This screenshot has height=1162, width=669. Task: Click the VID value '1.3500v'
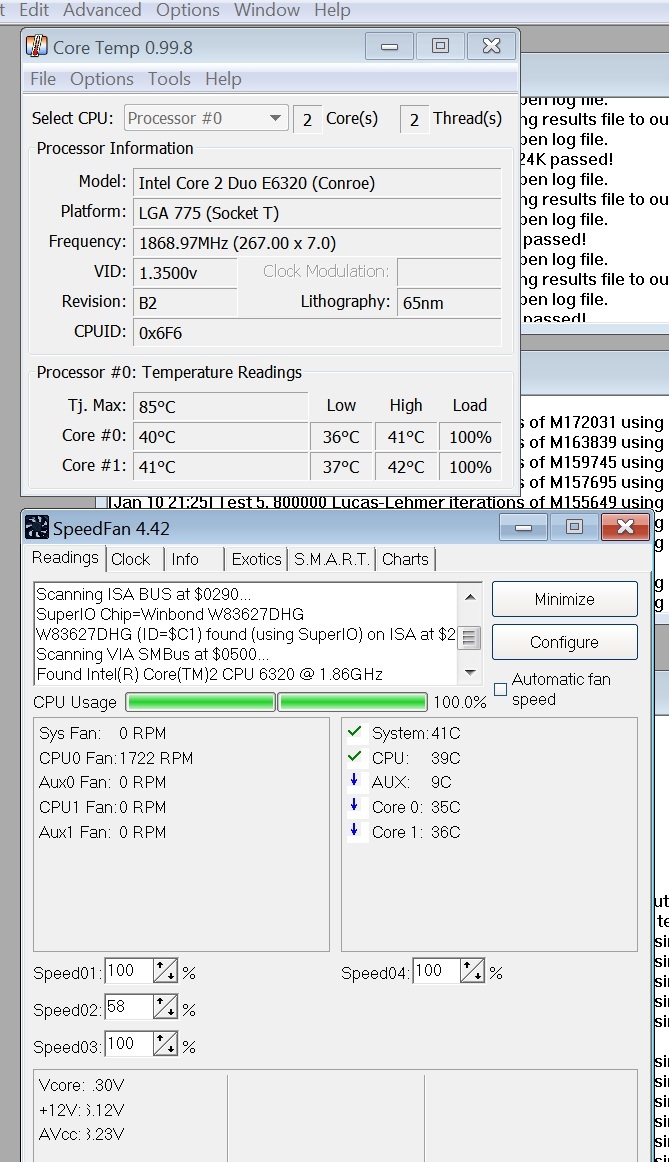click(185, 273)
